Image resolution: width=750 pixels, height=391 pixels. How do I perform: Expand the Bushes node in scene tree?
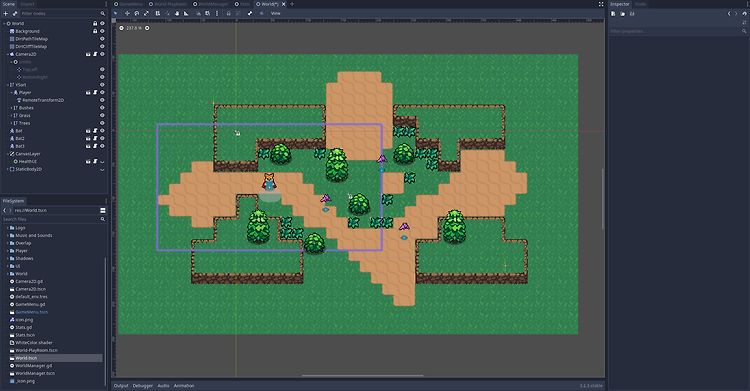click(x=11, y=108)
